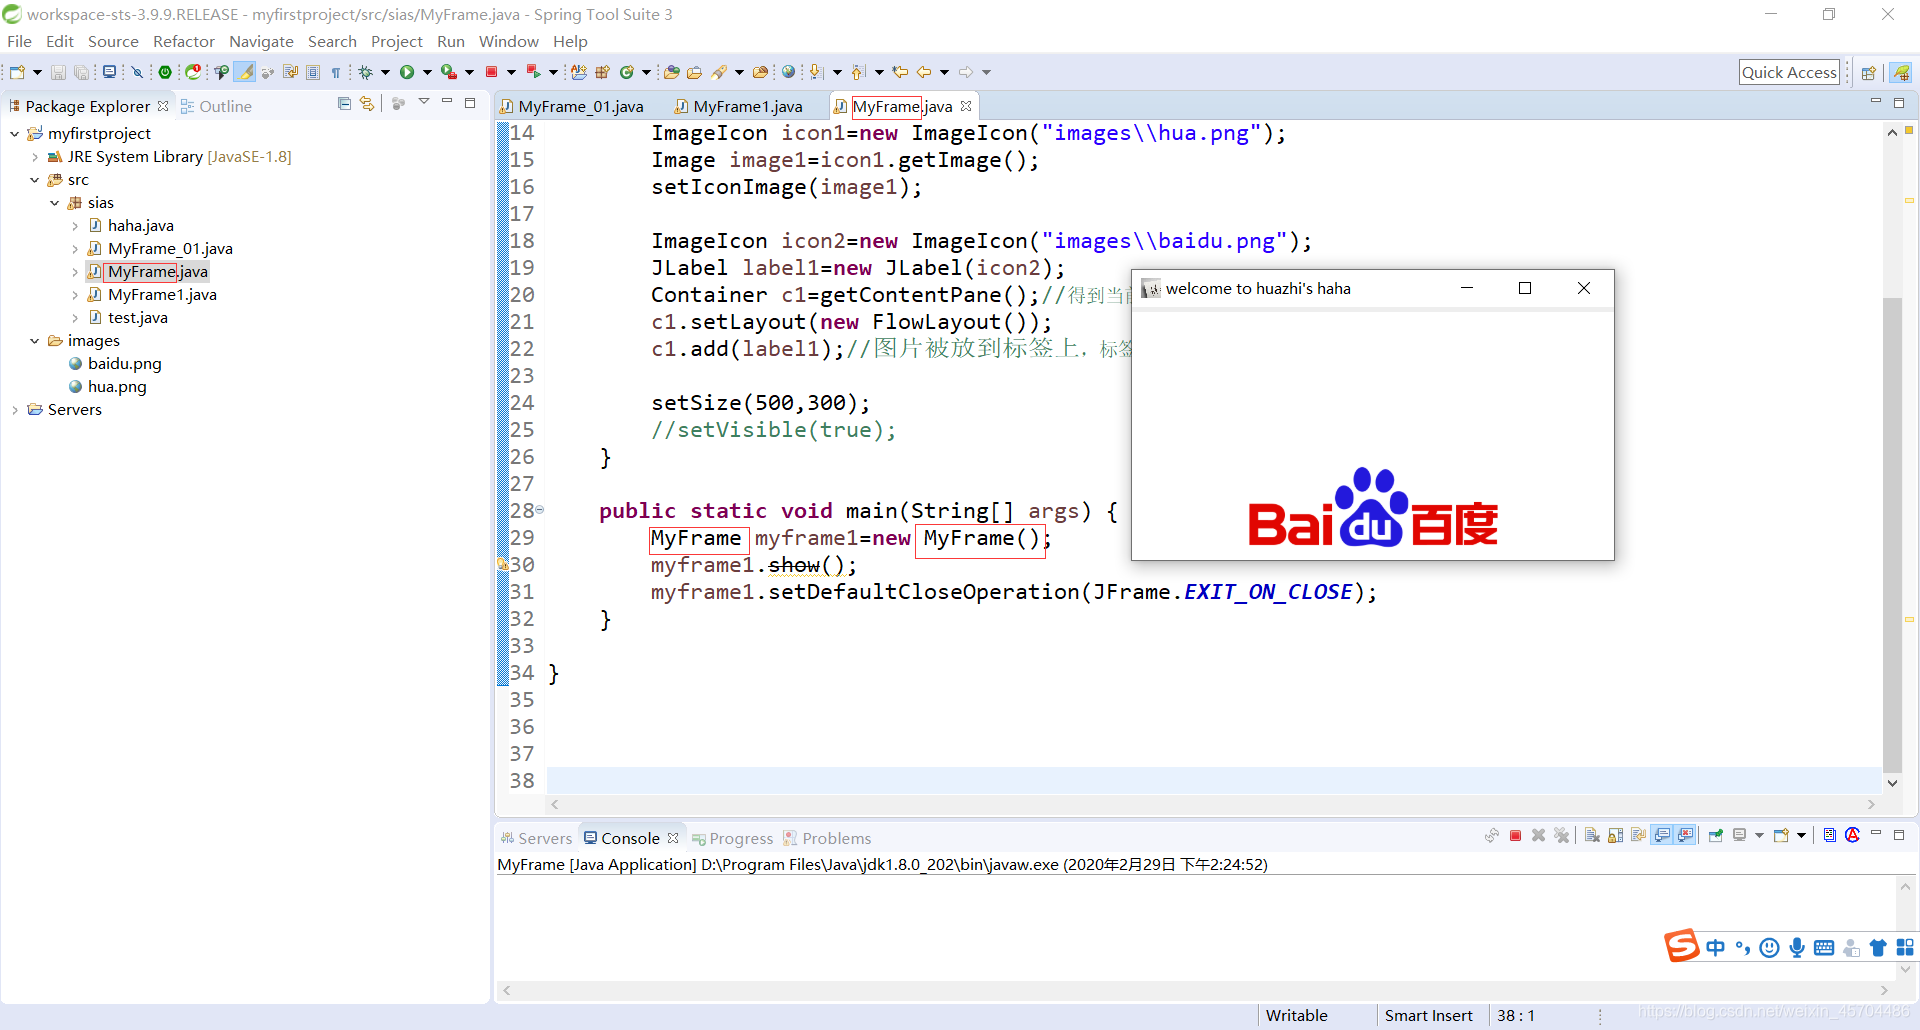Click the Baidu logo in Java window
The width and height of the screenshot is (1920, 1030).
tap(1372, 508)
